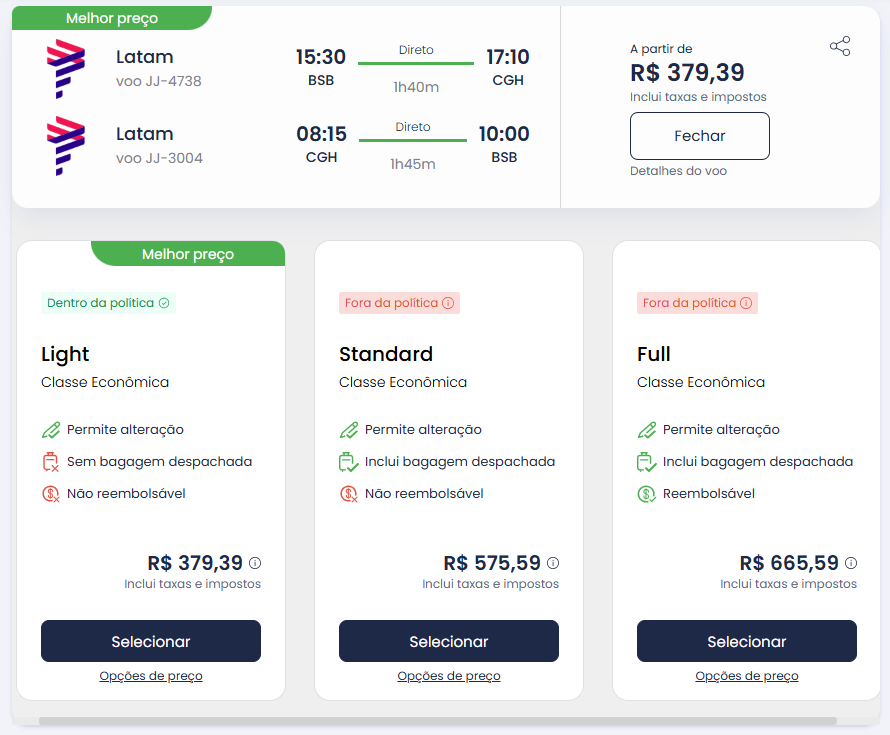Click the Detalhes do voo link

pyautogui.click(x=678, y=171)
